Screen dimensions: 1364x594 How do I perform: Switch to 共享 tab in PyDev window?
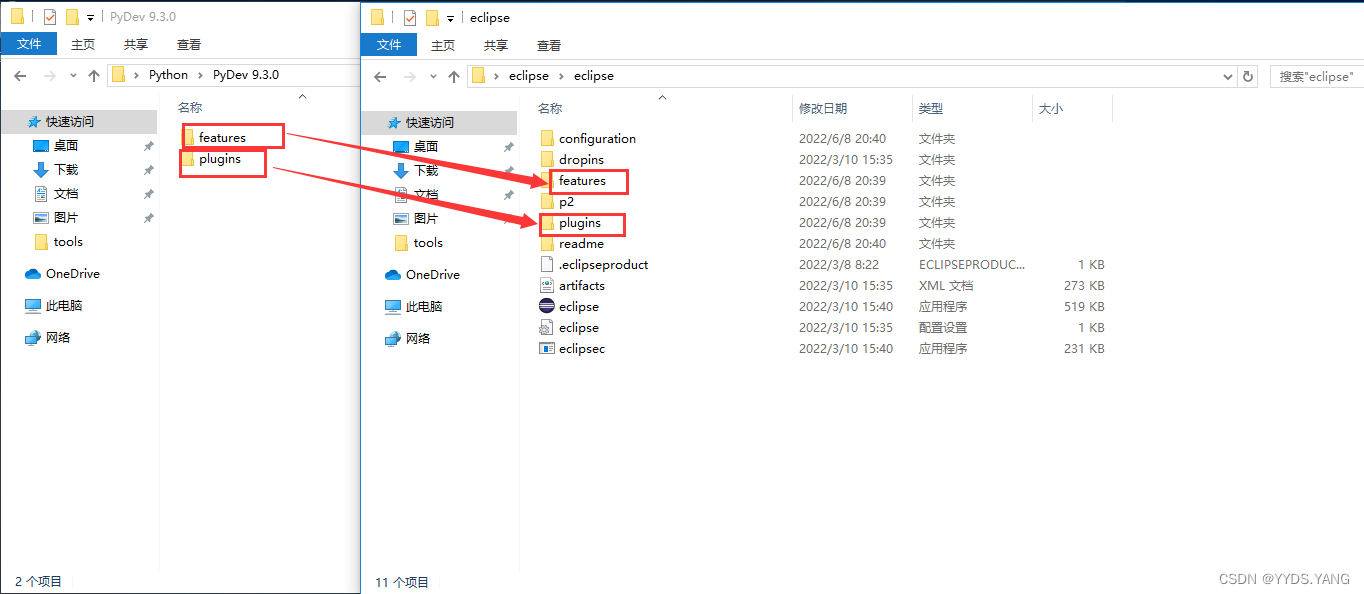tap(135, 44)
